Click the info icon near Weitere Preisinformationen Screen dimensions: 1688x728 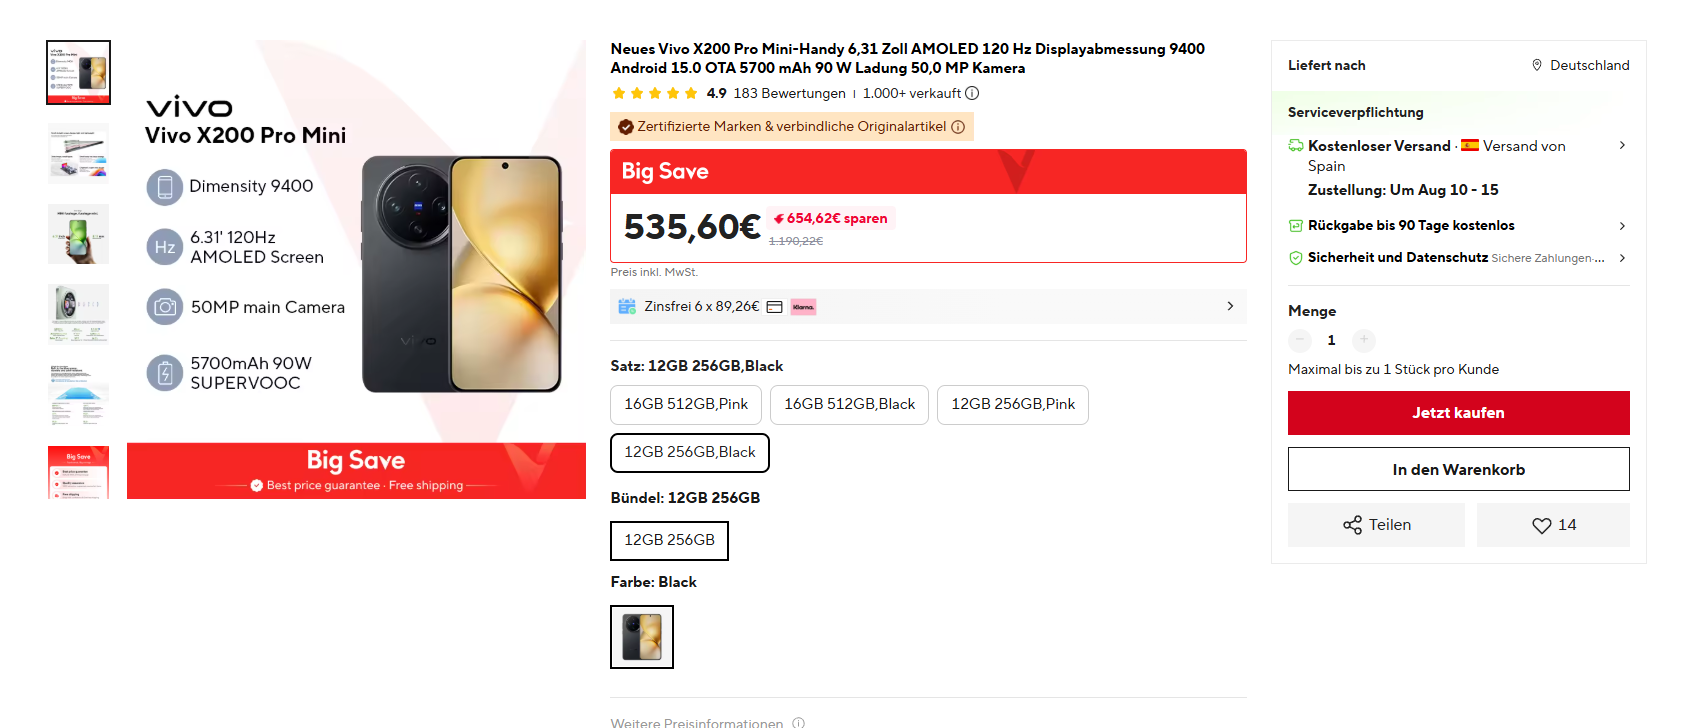point(798,722)
